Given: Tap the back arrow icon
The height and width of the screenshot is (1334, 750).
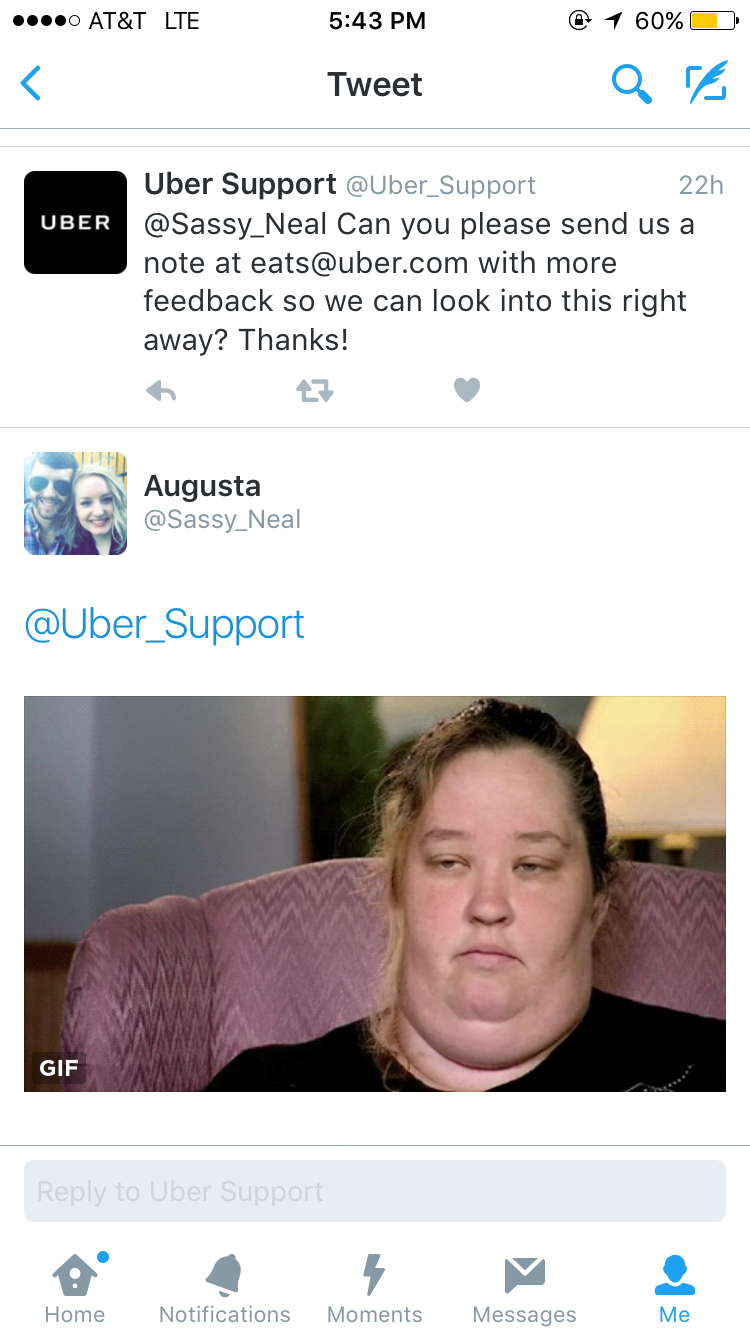Looking at the screenshot, I should (x=31, y=84).
